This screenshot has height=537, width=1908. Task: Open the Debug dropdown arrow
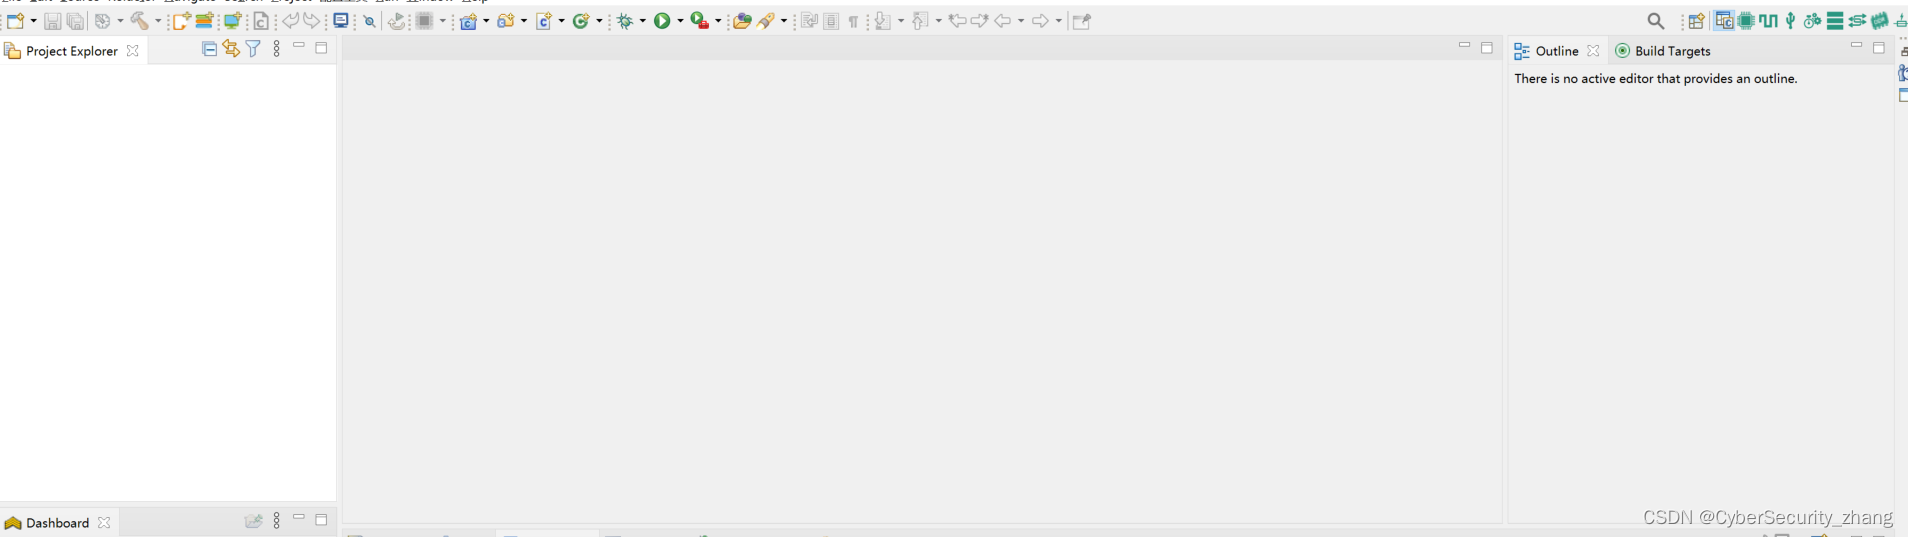(x=643, y=21)
